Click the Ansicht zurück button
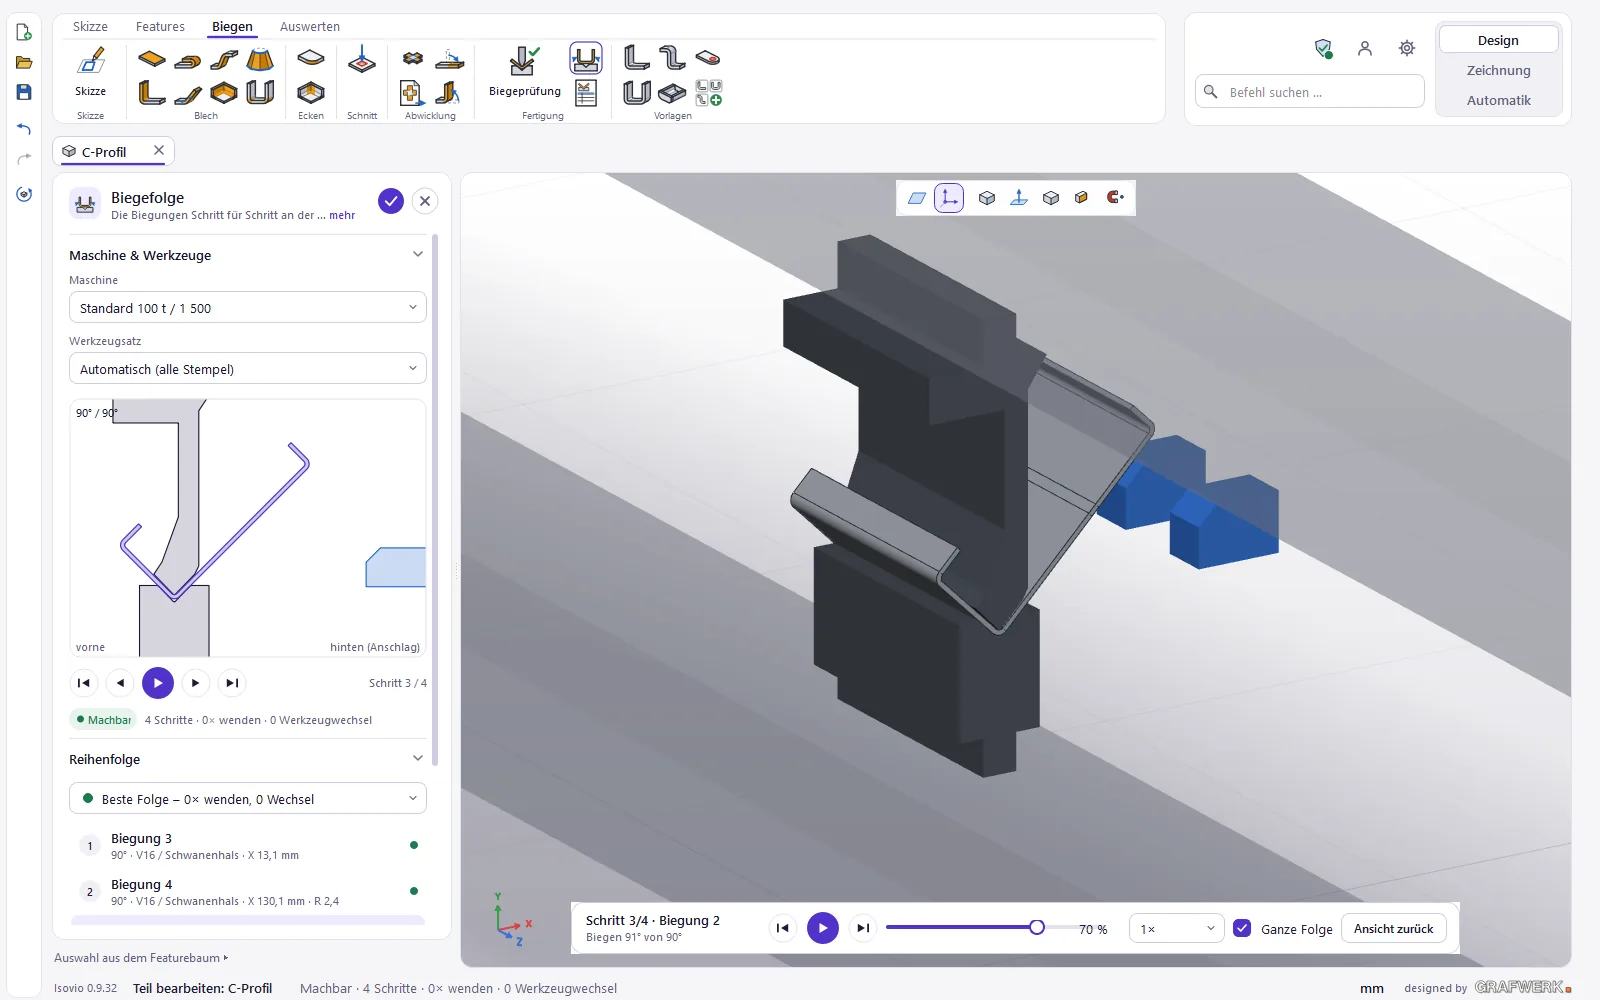The height and width of the screenshot is (1000, 1600). coord(1393,928)
